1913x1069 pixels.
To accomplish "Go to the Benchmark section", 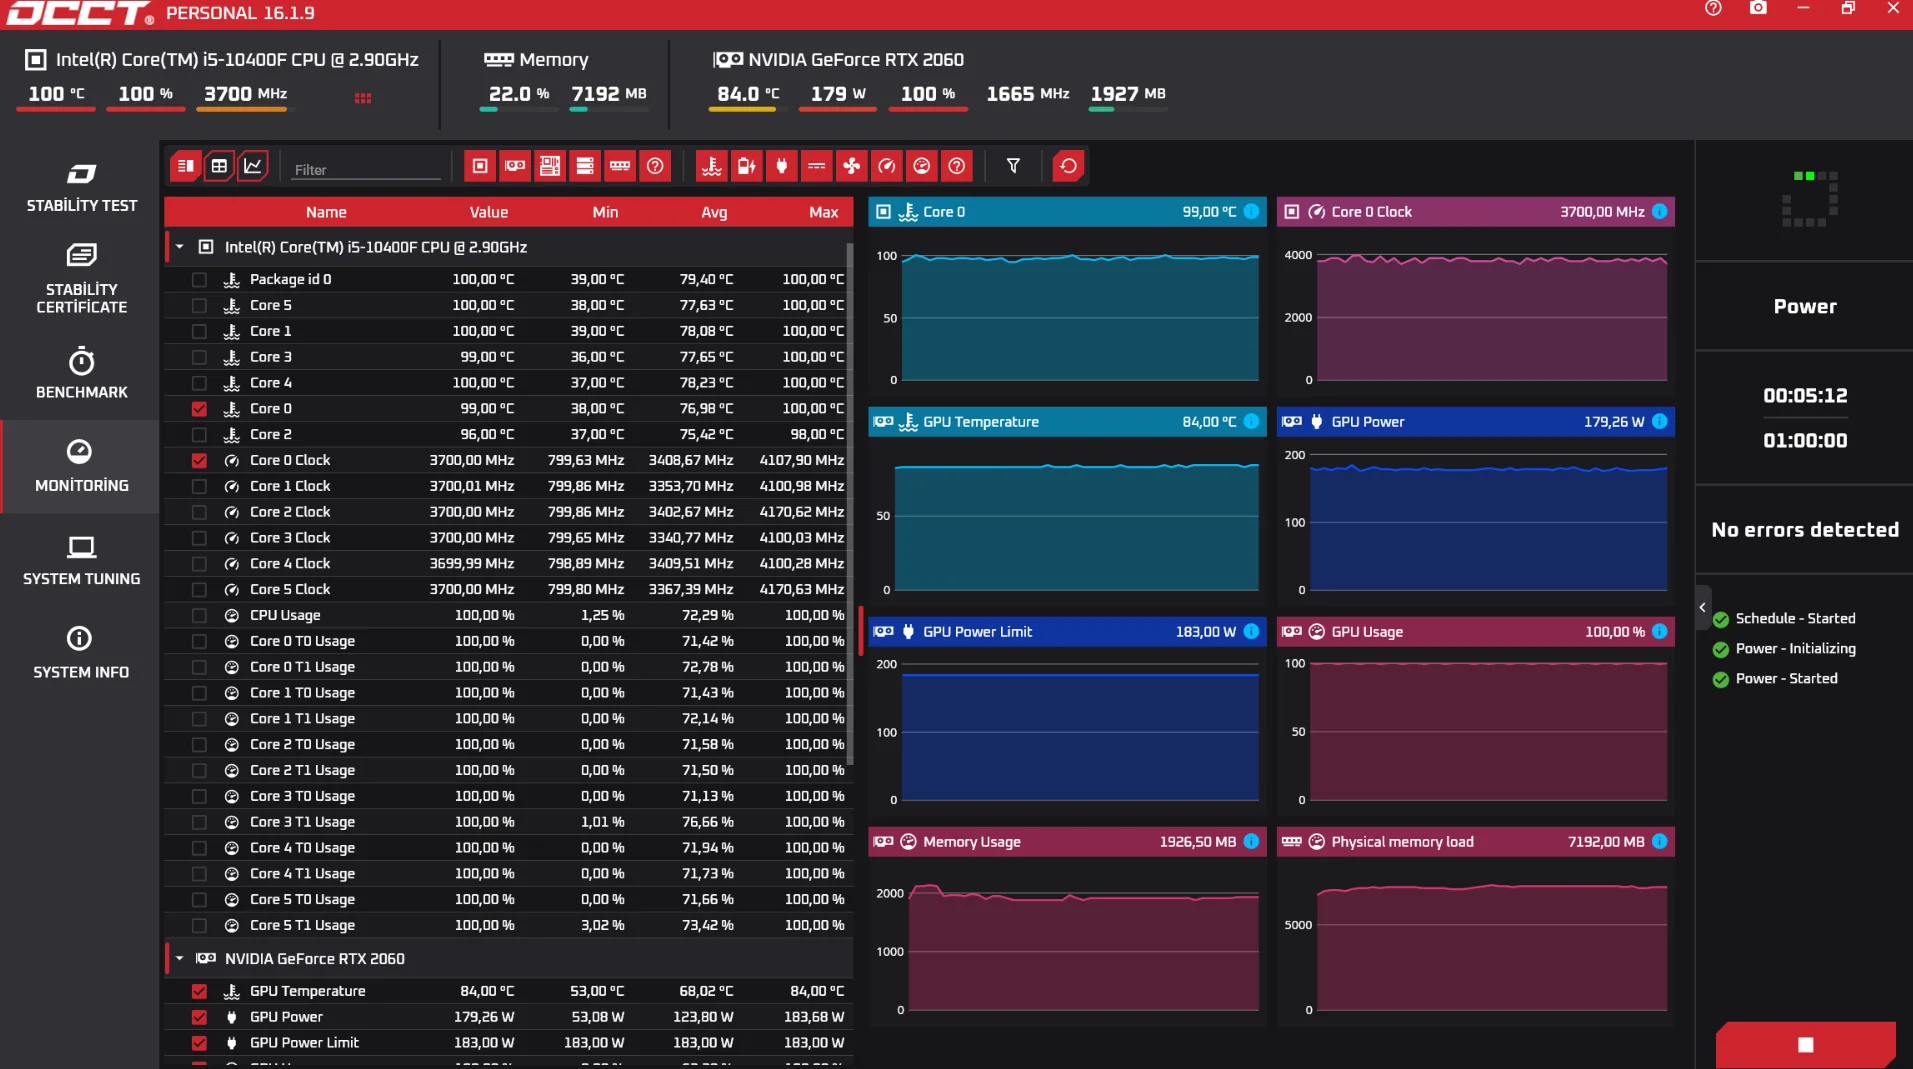I will [81, 373].
